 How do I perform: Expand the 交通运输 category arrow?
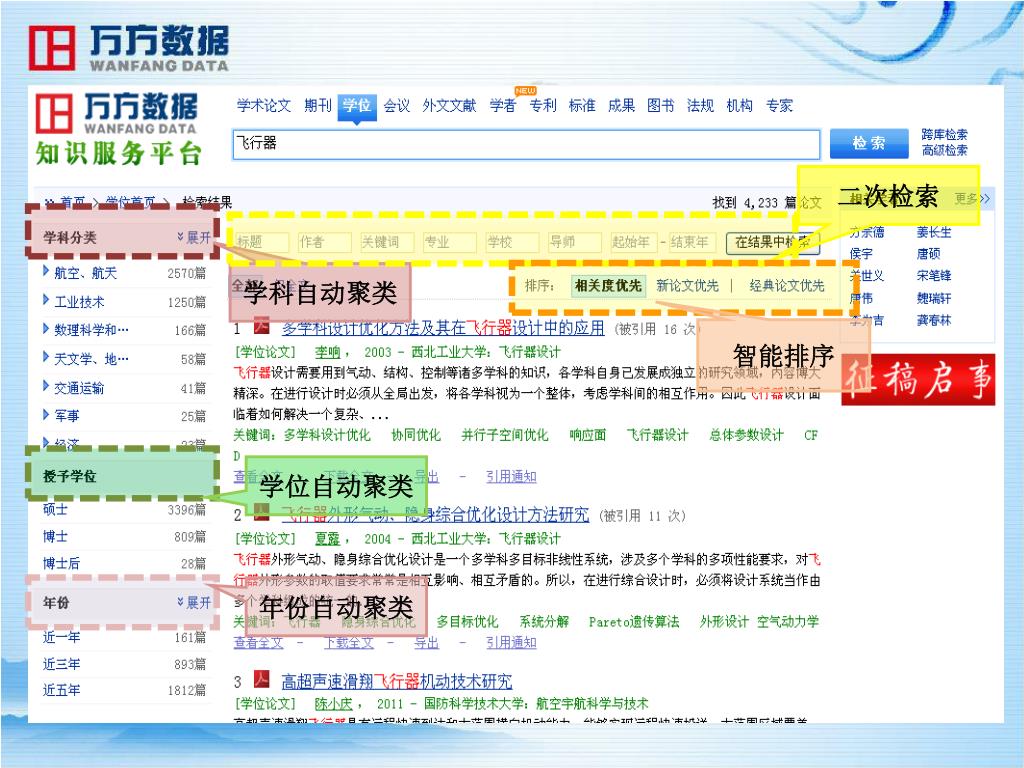(46, 386)
